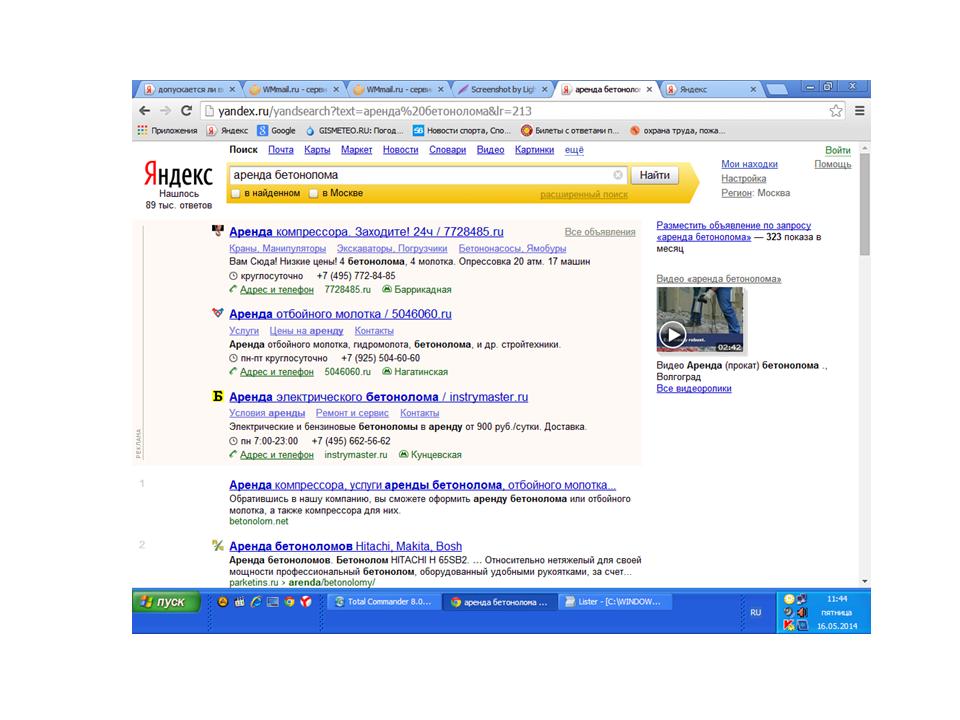
Task: Switch to the Карты service
Action: [317, 150]
